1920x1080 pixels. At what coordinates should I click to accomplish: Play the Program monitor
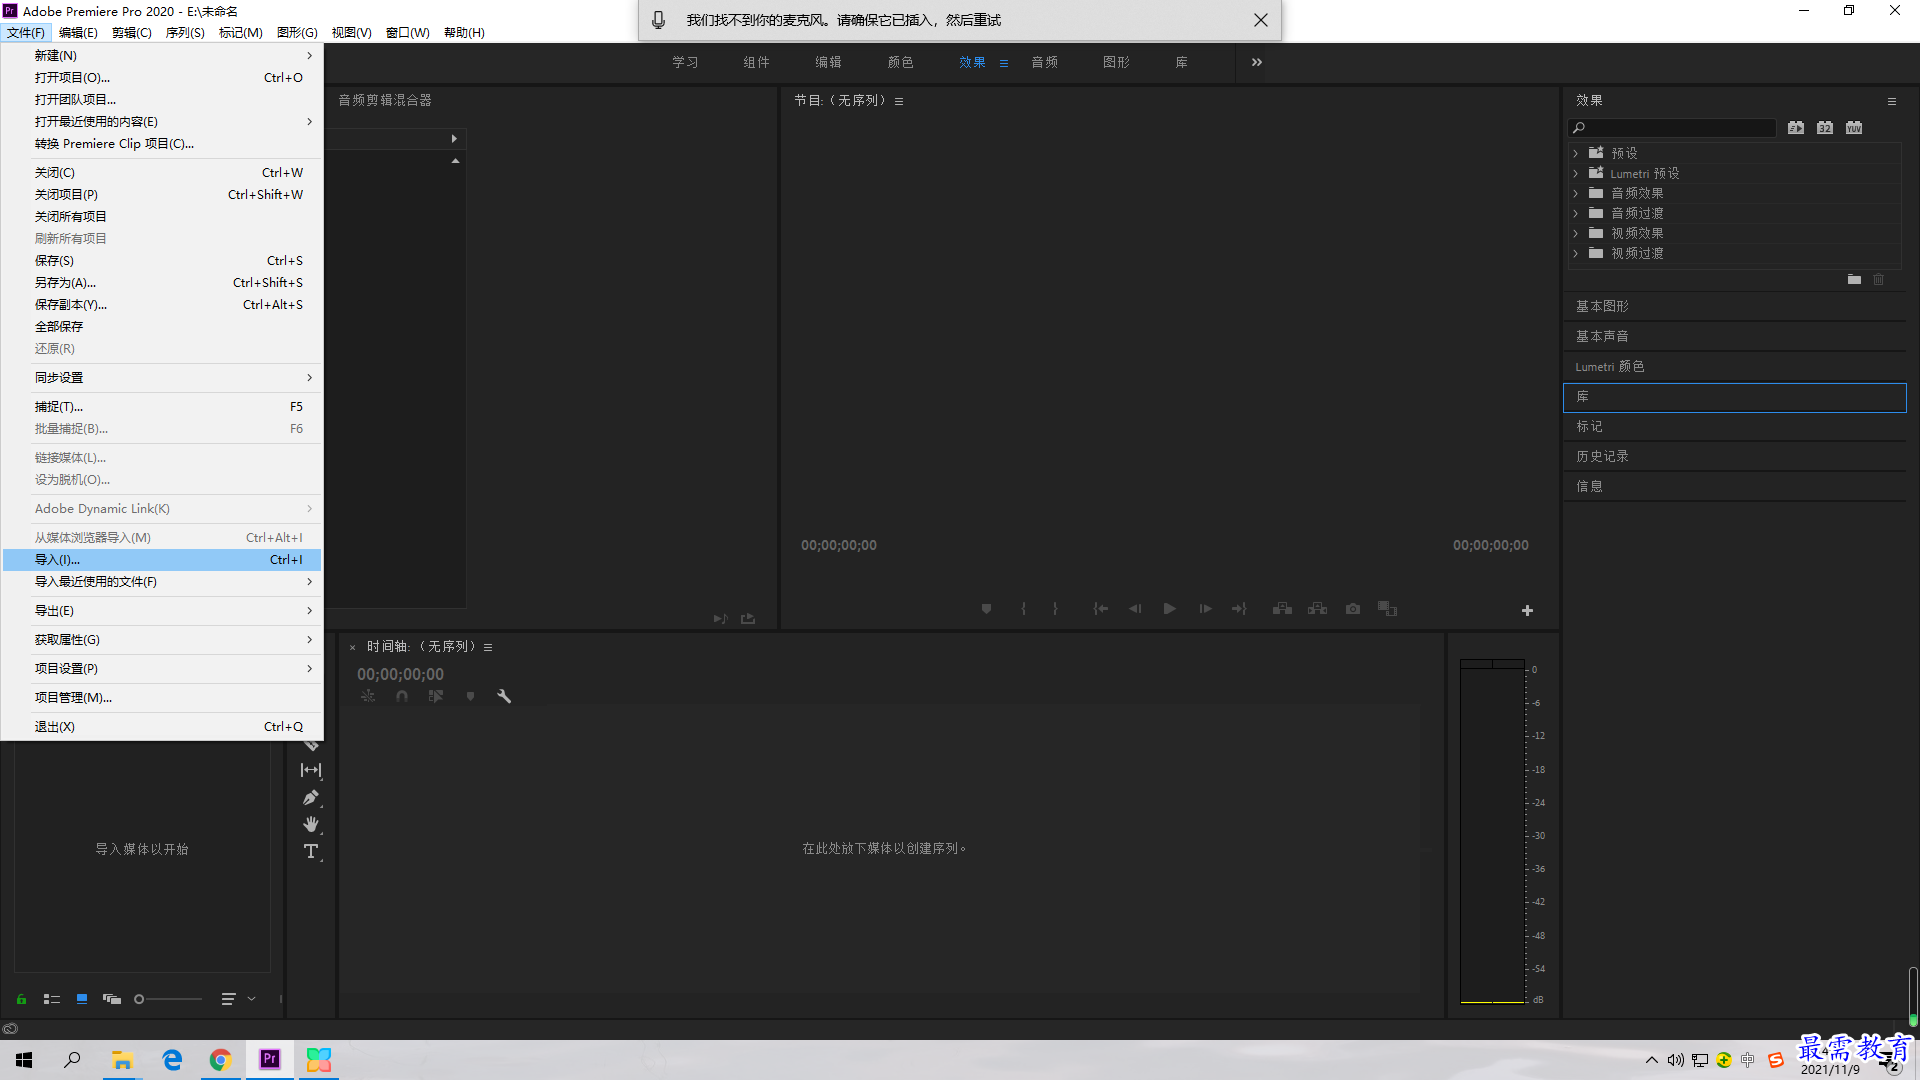[1169, 609]
